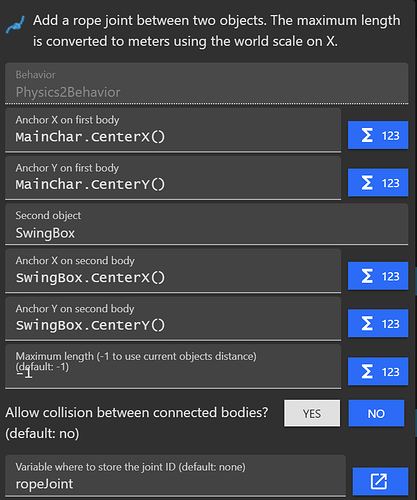Click the rope joint action icon
The width and height of the screenshot is (417, 500).
point(15,25)
